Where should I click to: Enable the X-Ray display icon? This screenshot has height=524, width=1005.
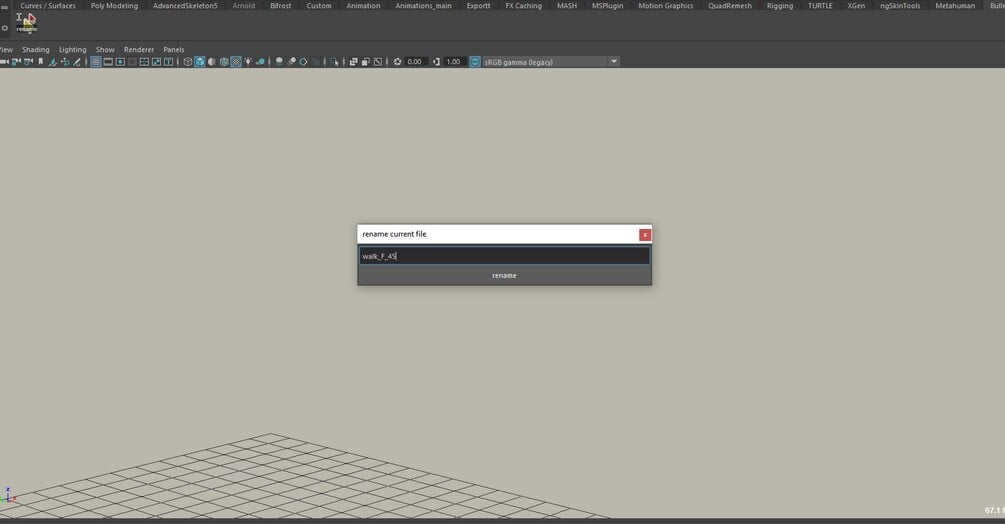(x=353, y=61)
